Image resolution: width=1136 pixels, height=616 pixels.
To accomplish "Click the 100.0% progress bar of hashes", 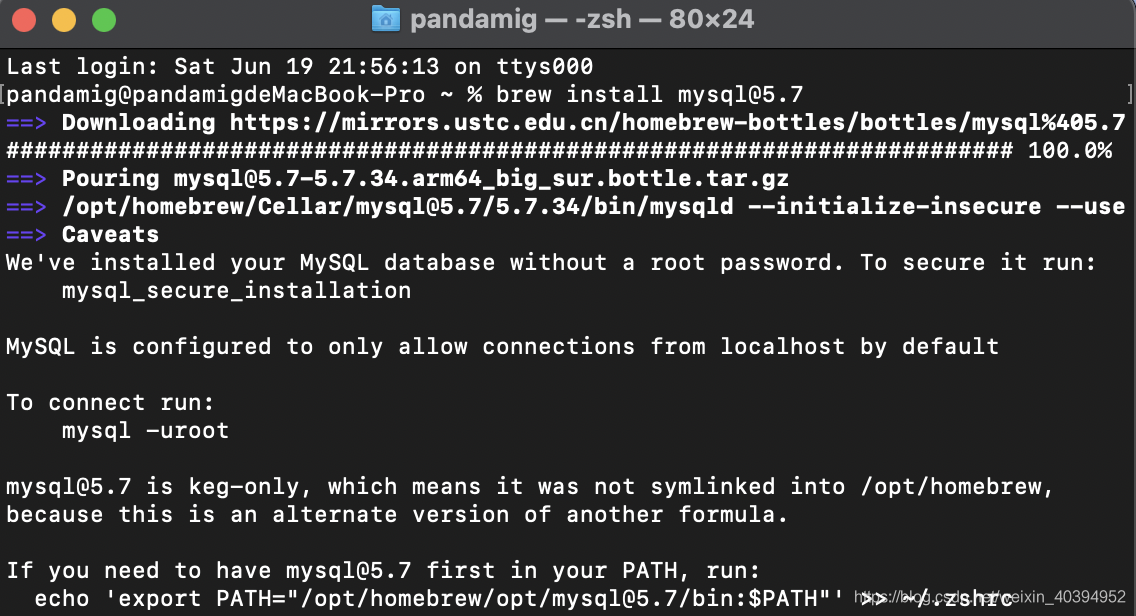I will point(500,150).
